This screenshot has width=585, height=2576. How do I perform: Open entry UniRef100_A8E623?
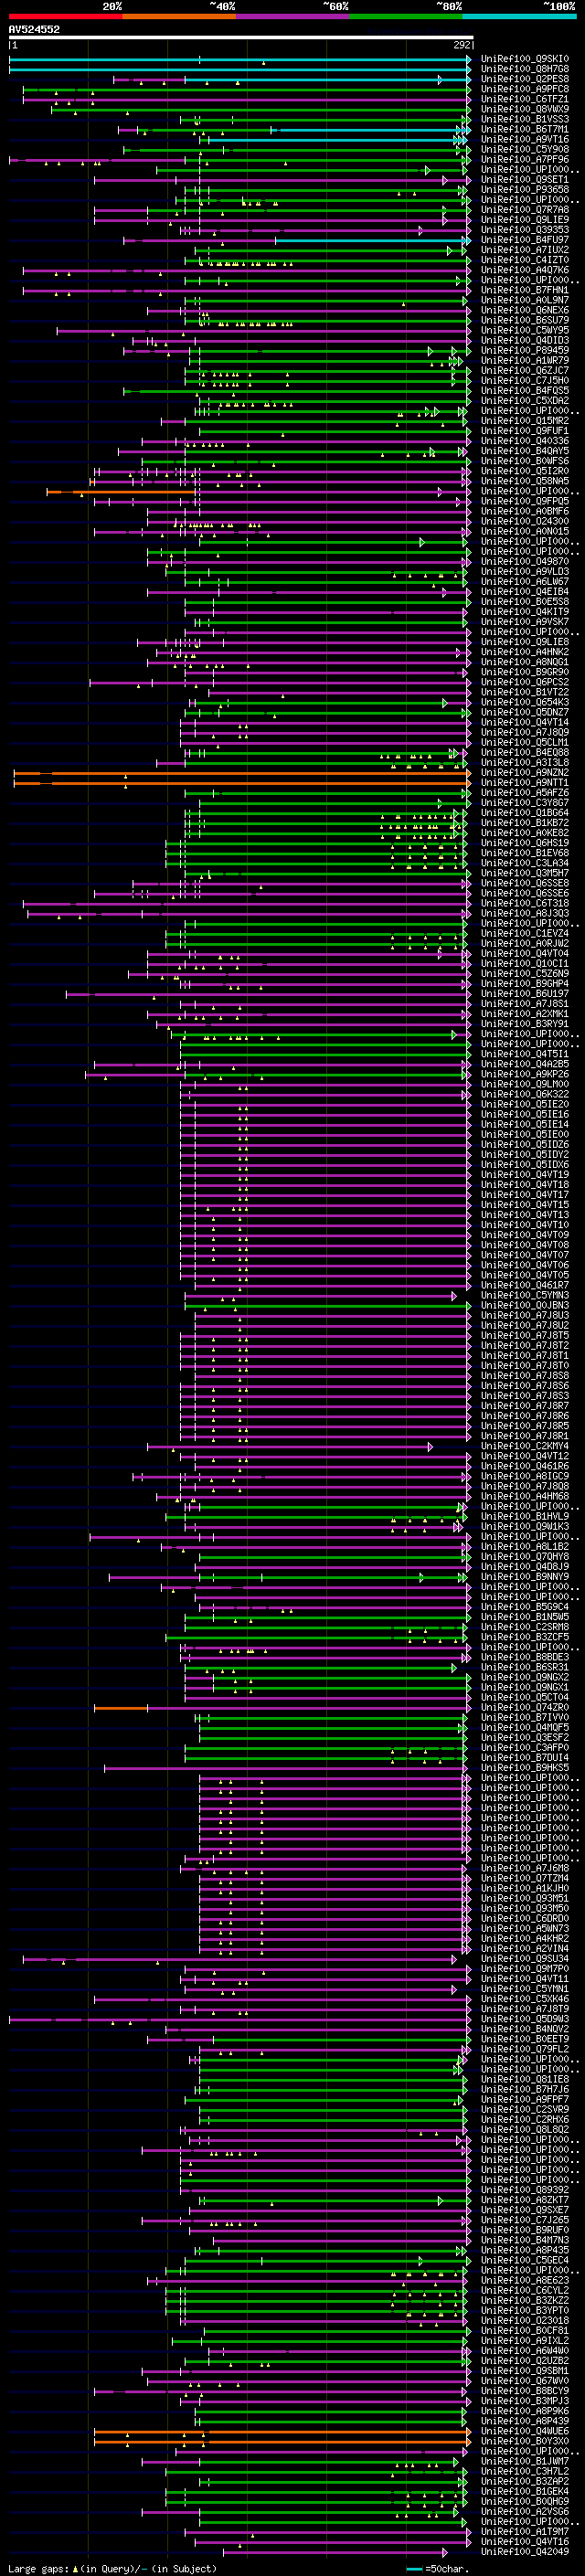(525, 2282)
